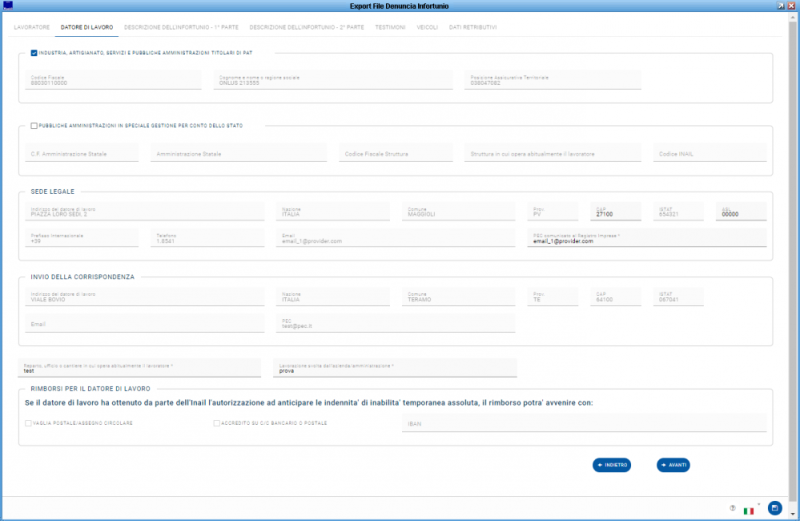Click Sede Legale Comune field Maggioli
The image size is (800, 521).
[x=458, y=211]
